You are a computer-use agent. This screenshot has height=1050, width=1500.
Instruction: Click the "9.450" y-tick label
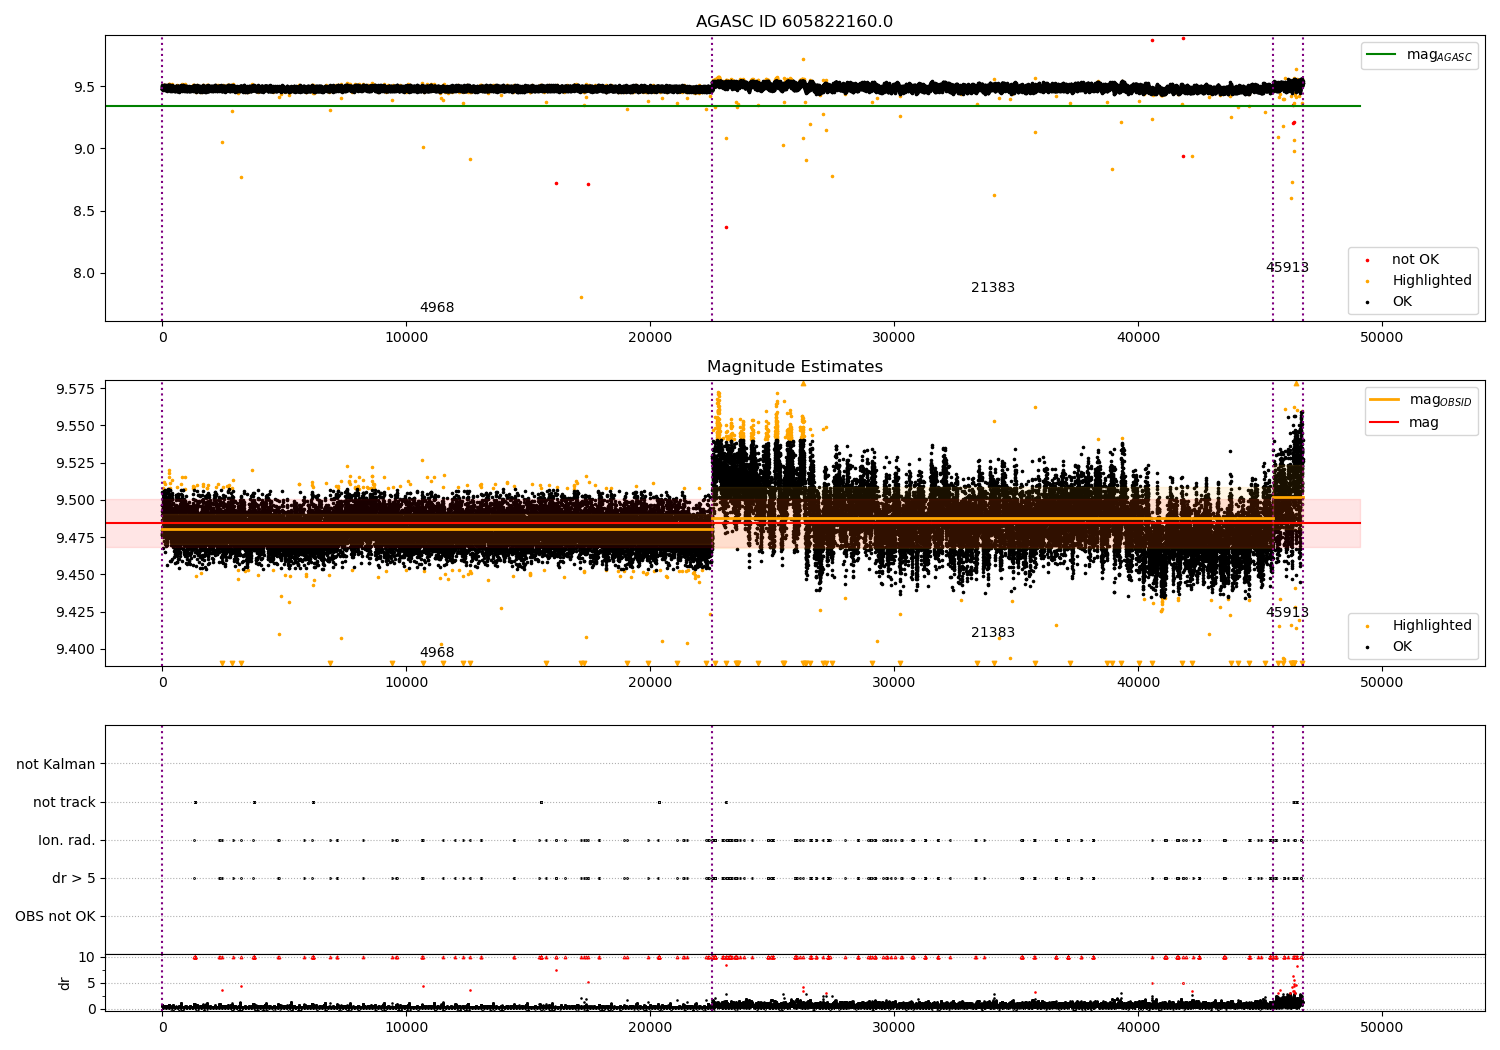[75, 575]
